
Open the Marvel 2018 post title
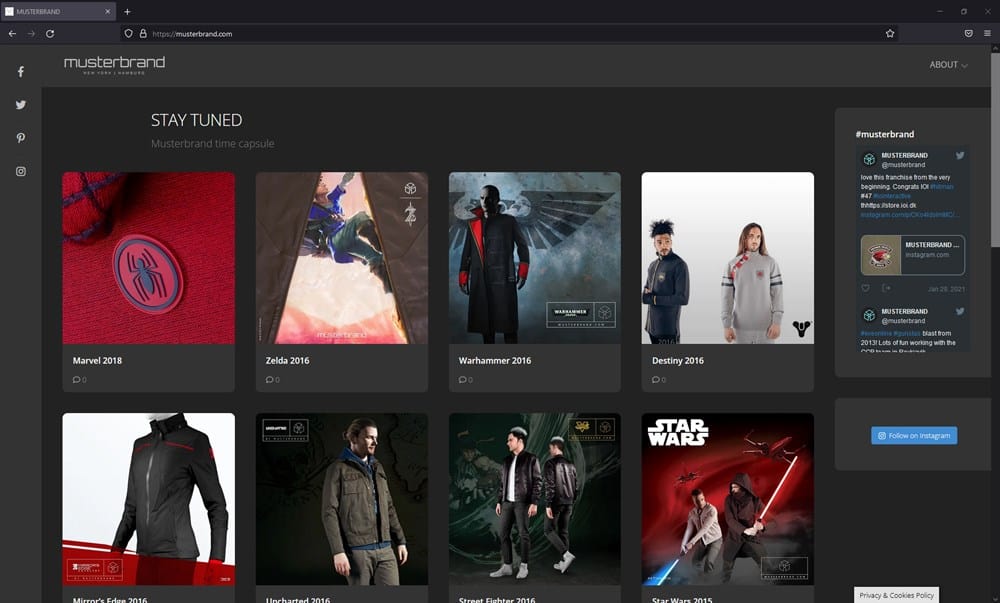(97, 360)
